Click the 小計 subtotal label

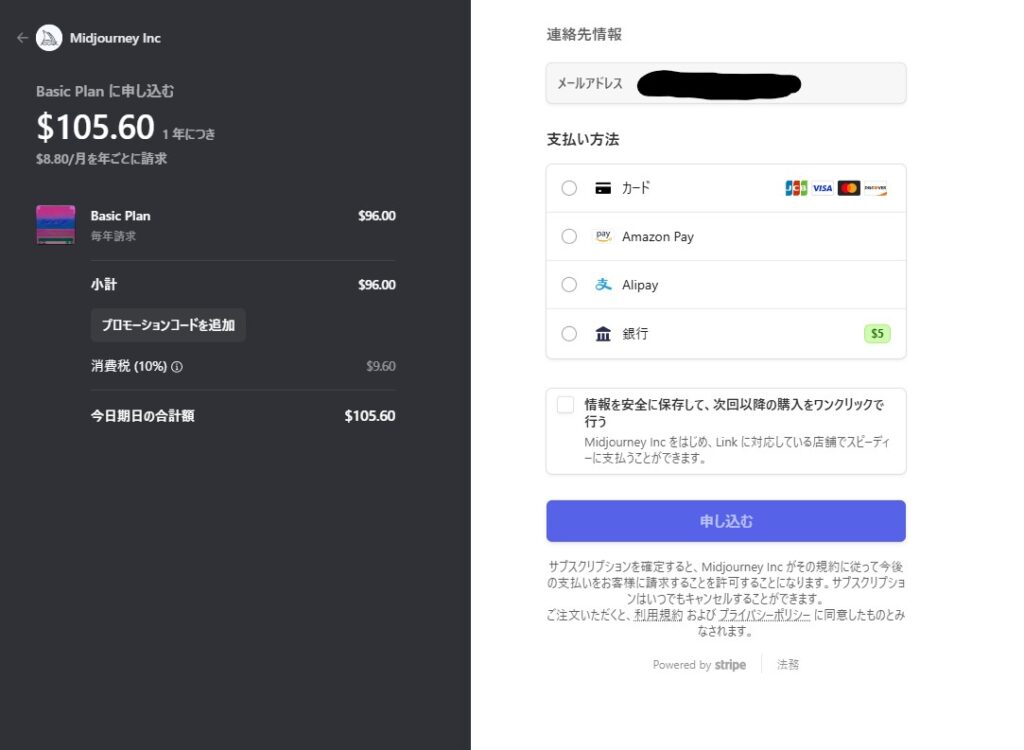104,284
